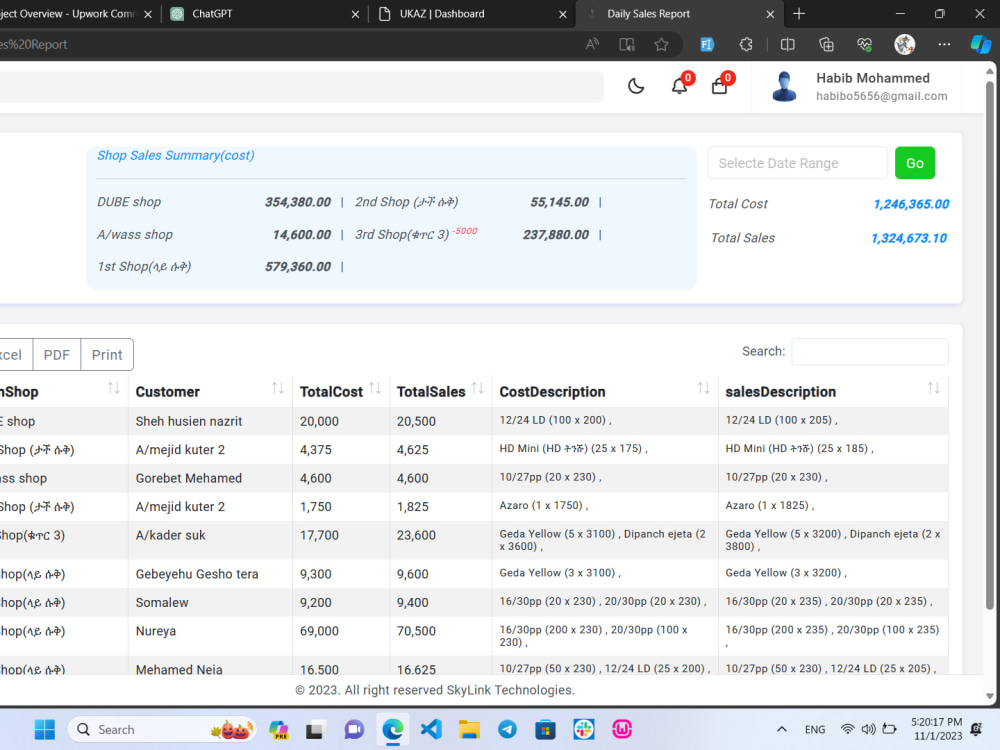This screenshot has width=1000, height=750.
Task: Click the table Search field
Action: [870, 351]
